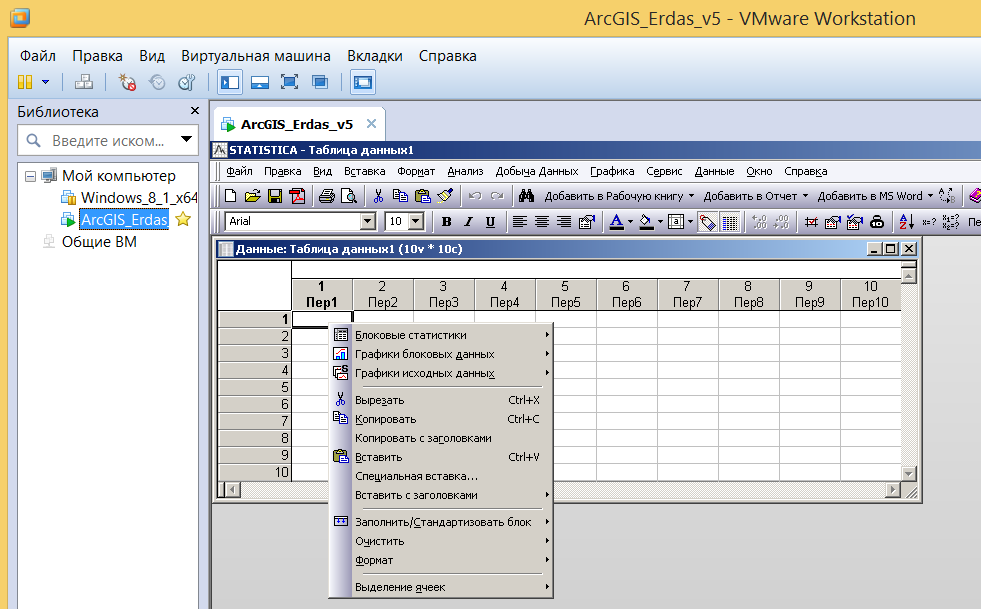Open Добавить в Рабочую книгу dropdown
This screenshot has width=981, height=609.
point(691,196)
